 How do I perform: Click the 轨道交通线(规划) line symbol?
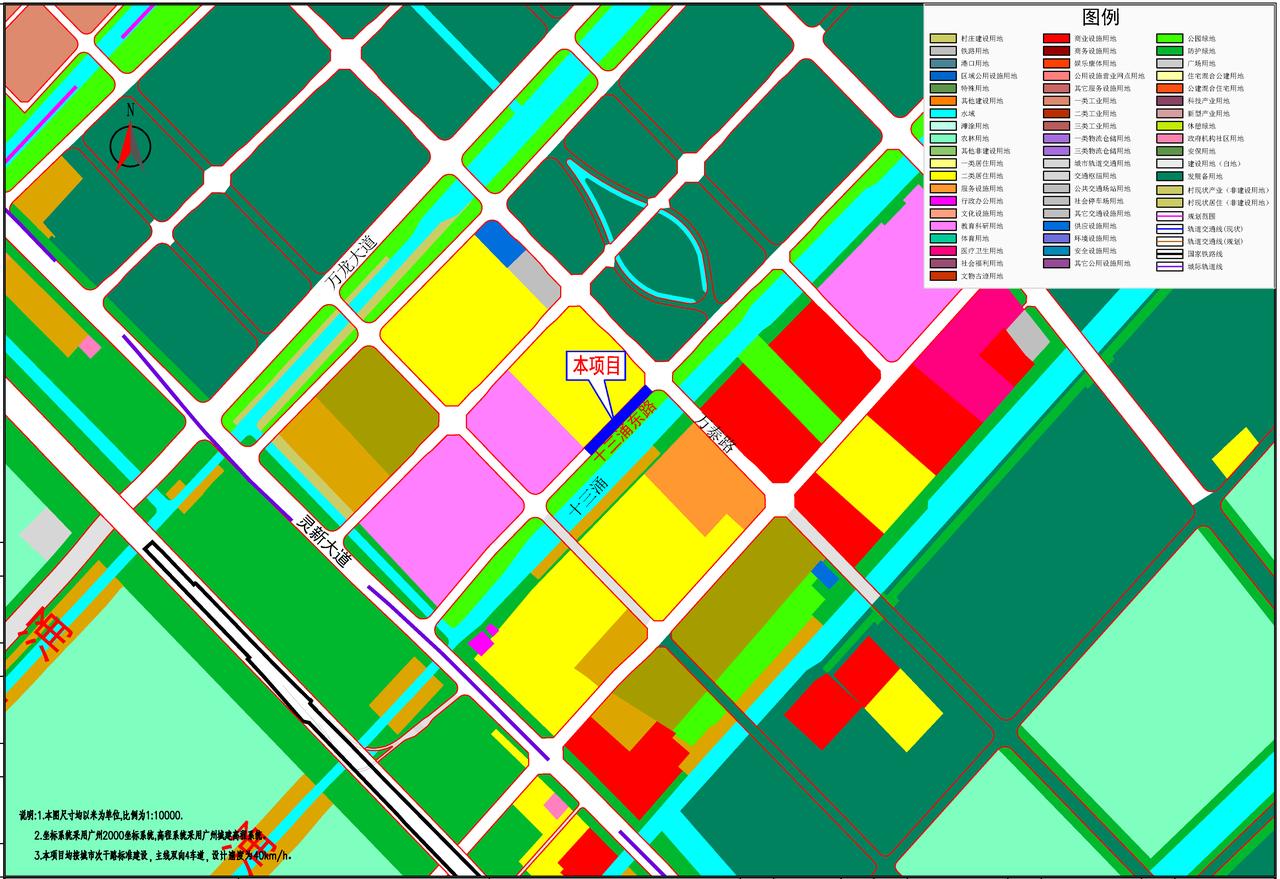point(1170,241)
